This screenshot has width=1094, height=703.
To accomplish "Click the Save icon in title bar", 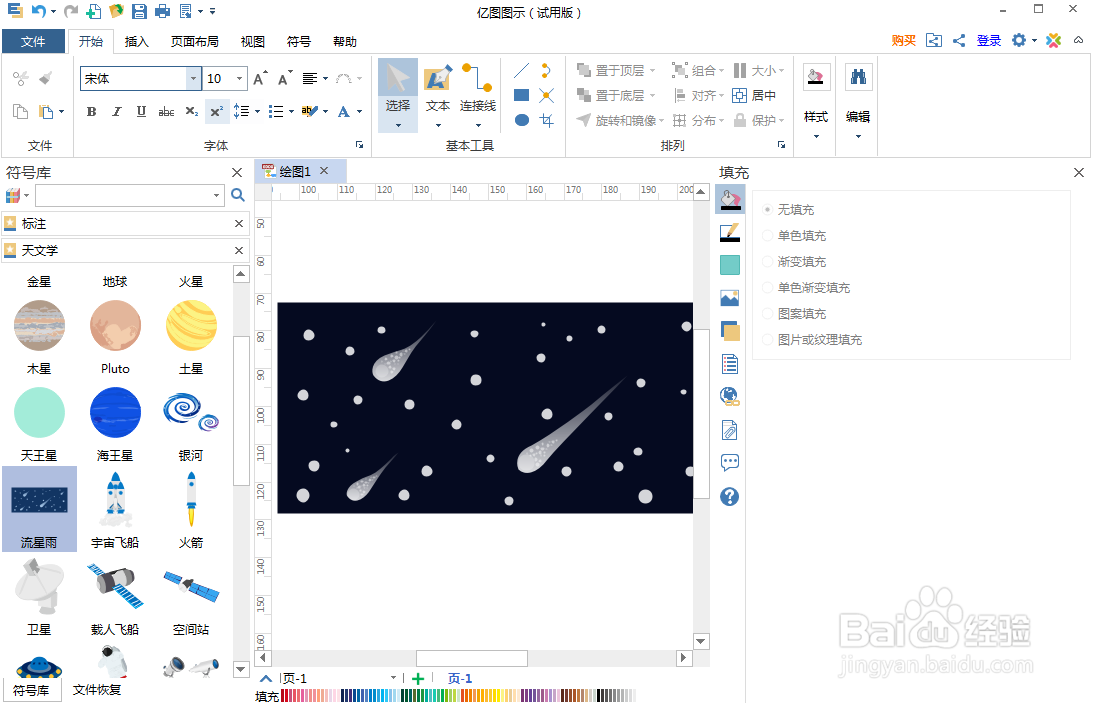I will [139, 11].
